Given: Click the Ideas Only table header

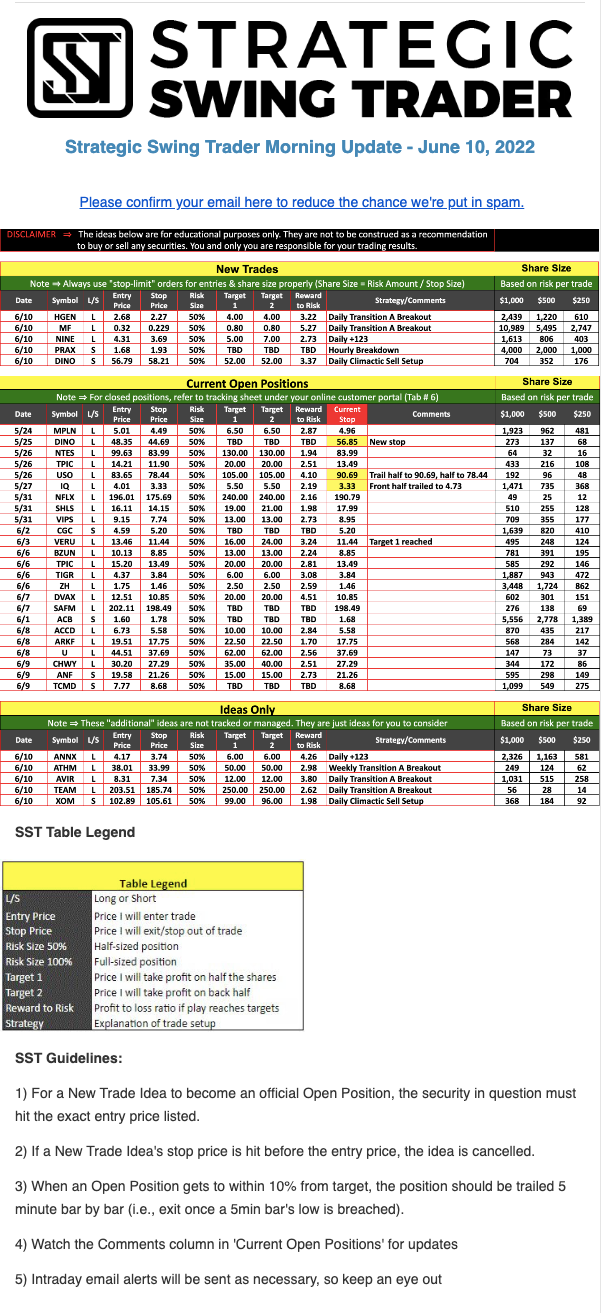Looking at the screenshot, I should [x=247, y=708].
